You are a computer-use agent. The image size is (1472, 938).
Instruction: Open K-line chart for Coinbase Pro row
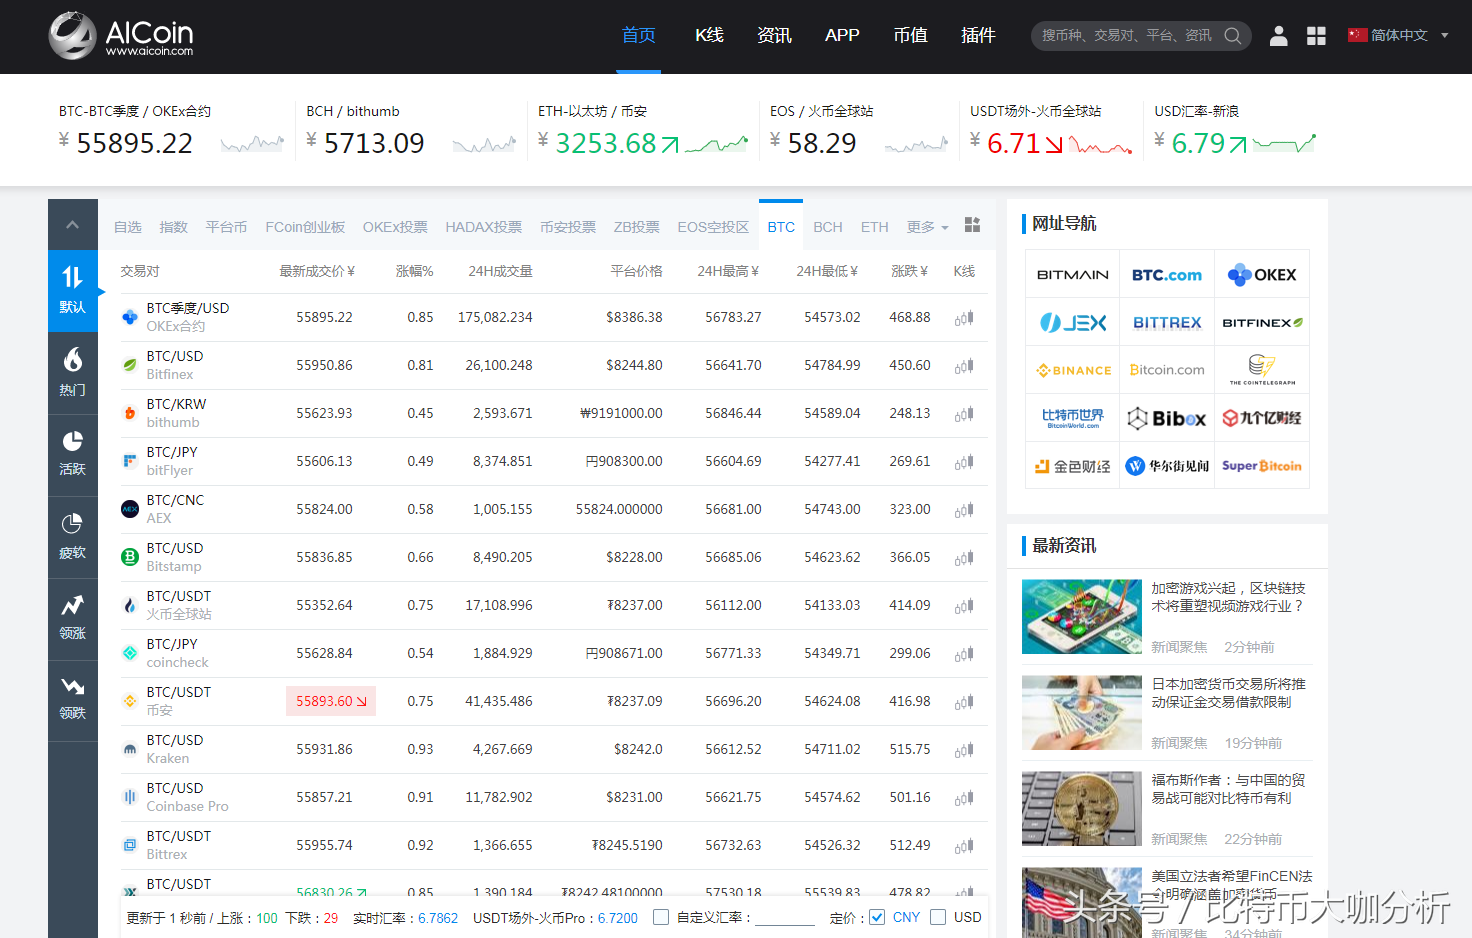click(x=964, y=798)
